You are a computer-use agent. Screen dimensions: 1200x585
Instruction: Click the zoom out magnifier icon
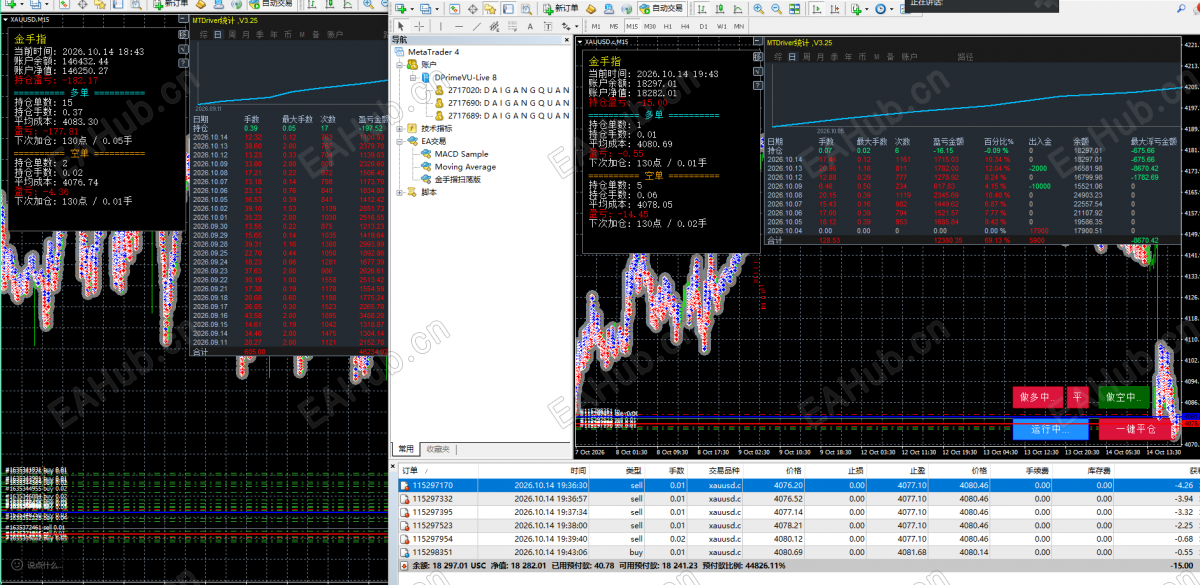pyautogui.click(x=776, y=8)
